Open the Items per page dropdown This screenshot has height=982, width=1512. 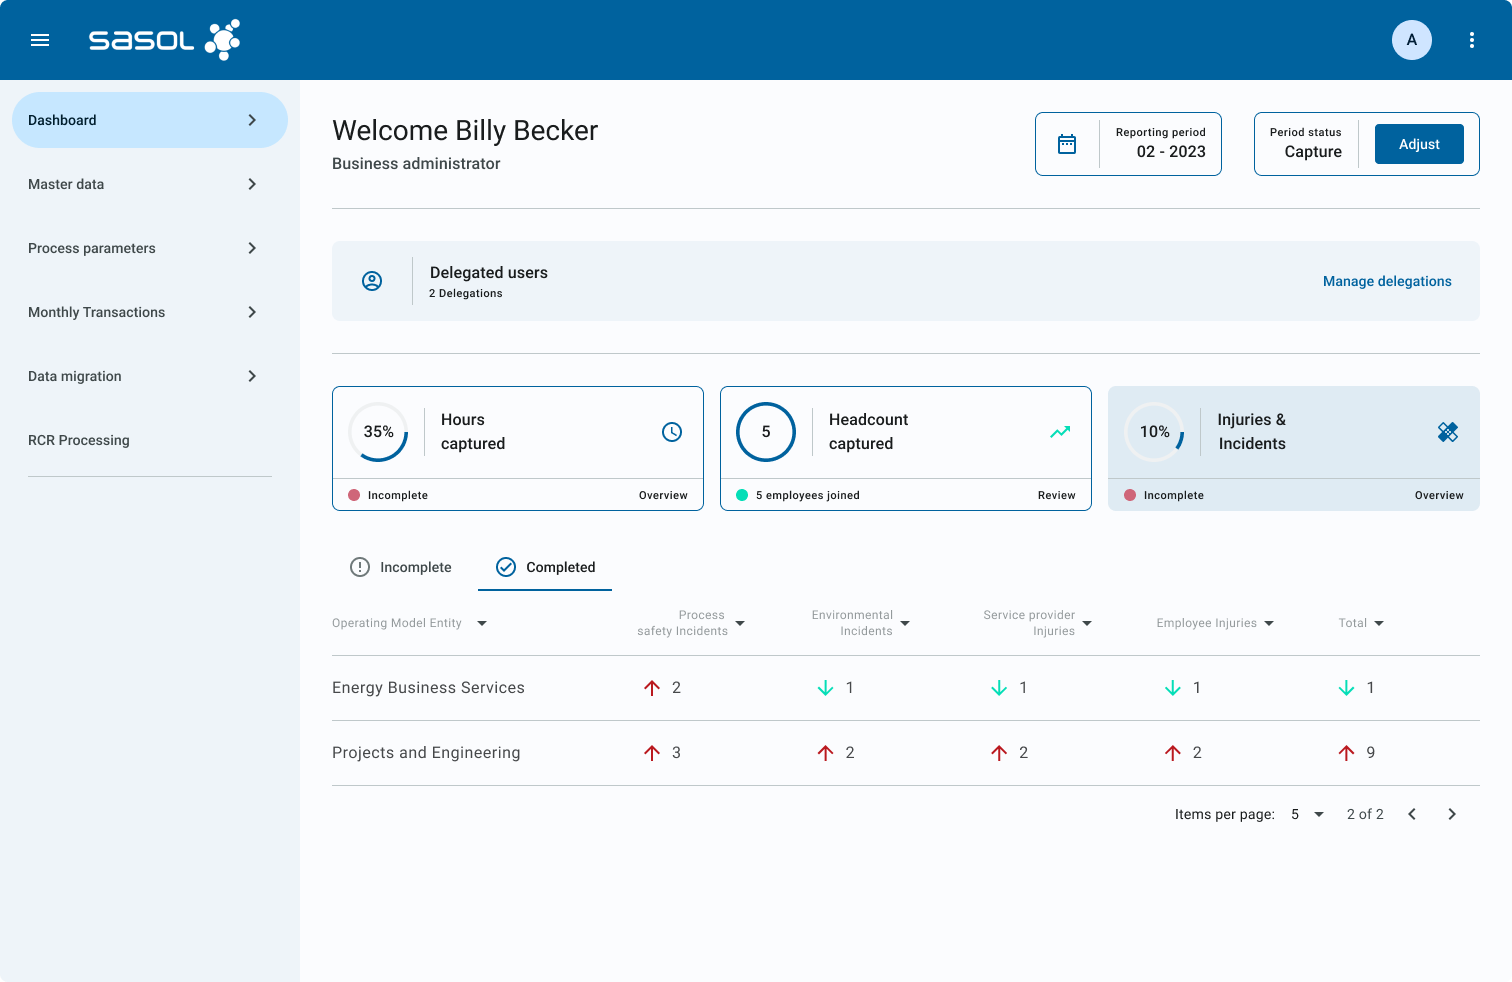click(1307, 814)
